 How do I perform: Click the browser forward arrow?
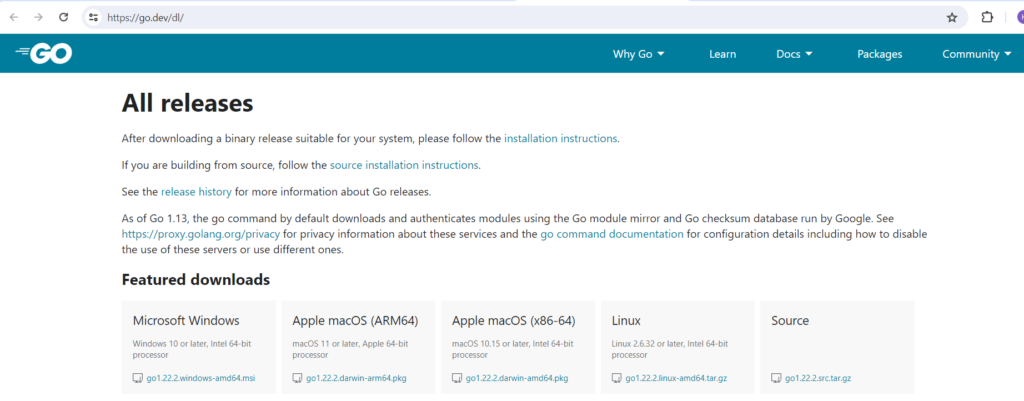coord(38,17)
